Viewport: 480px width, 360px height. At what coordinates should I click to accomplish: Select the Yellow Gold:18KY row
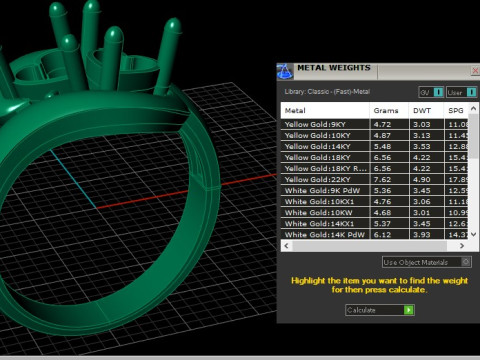click(x=375, y=157)
